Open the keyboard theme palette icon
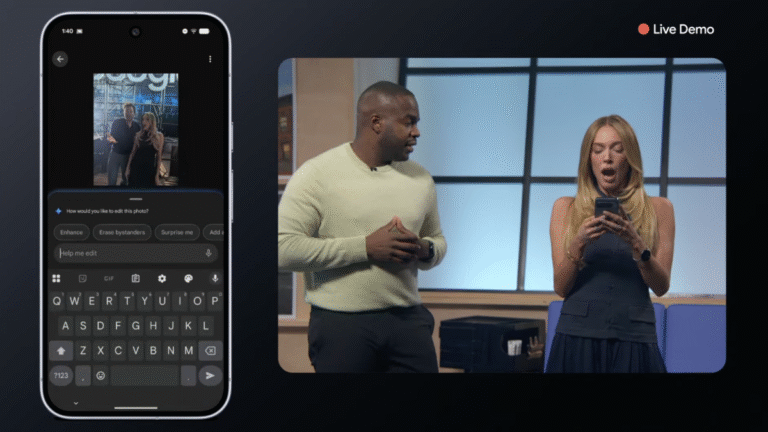This screenshot has height=432, width=768. pos(189,279)
